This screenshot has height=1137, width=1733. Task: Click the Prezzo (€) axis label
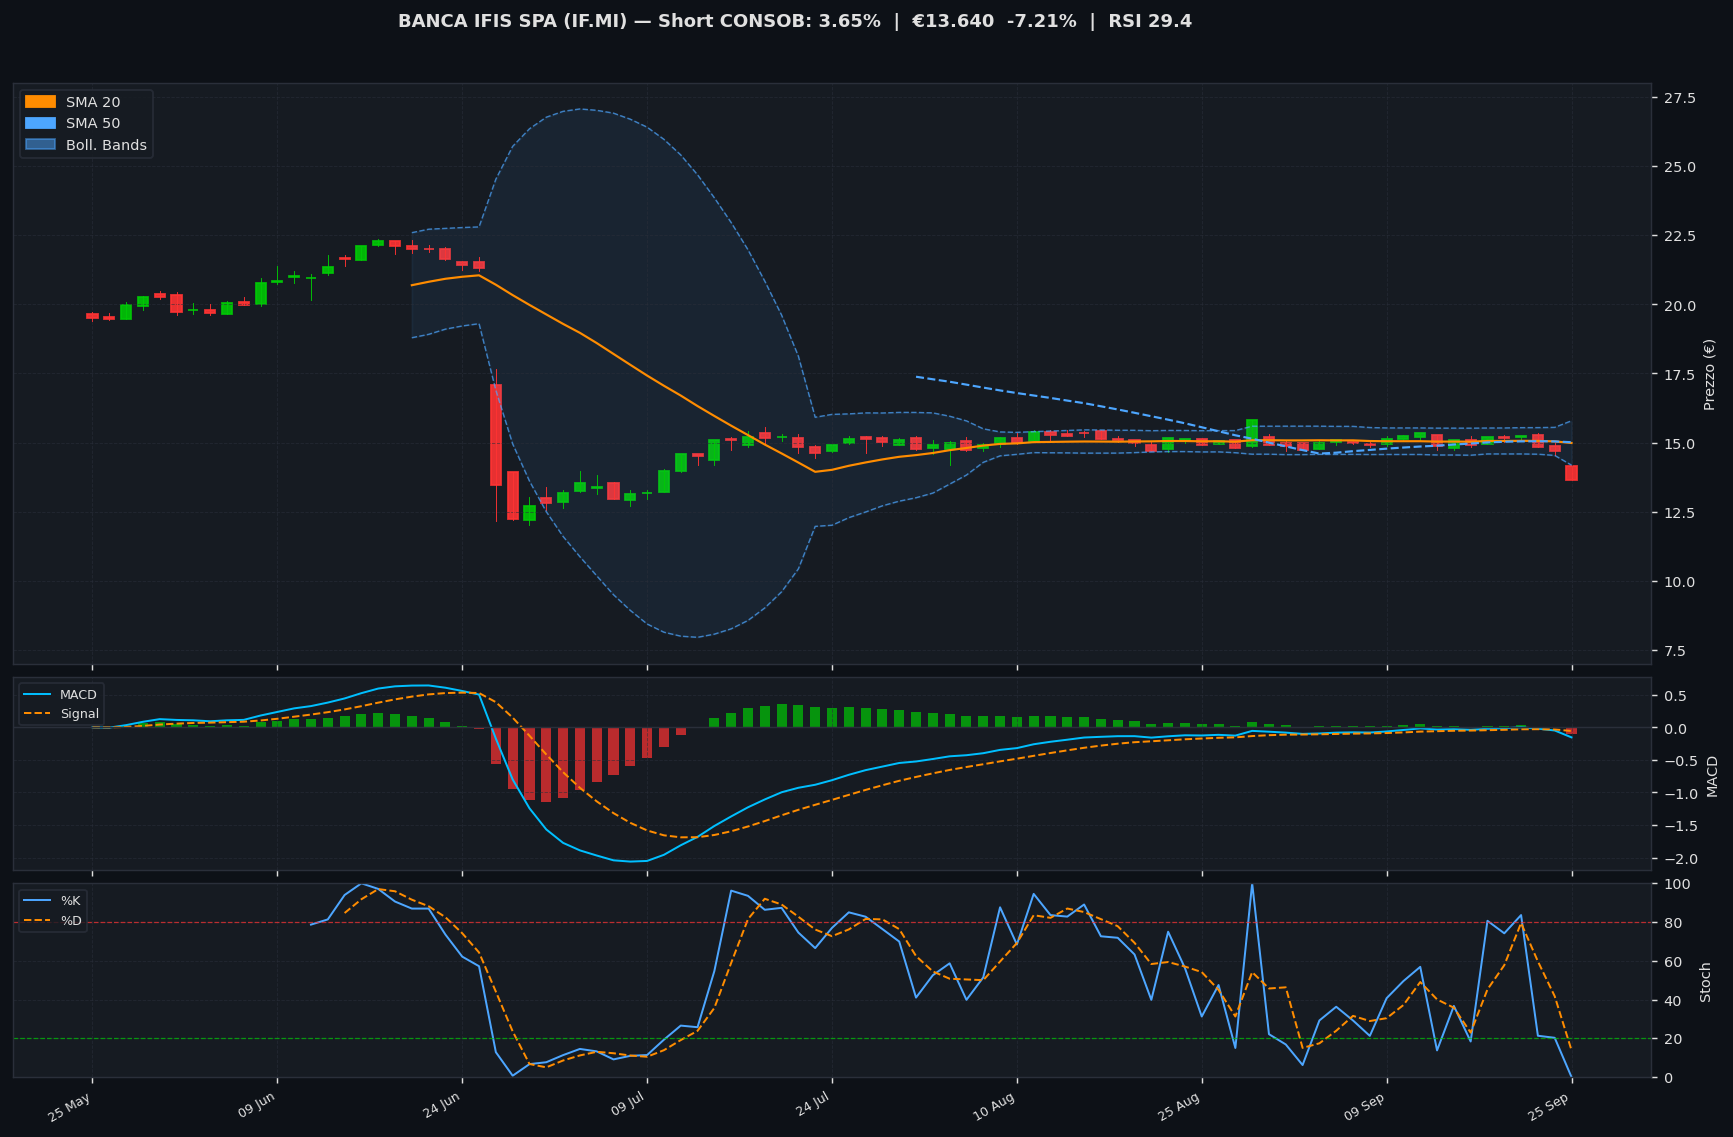tap(1709, 374)
